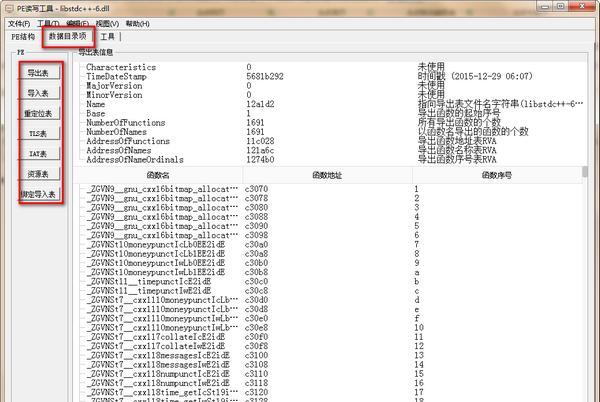Screen dimensions: 600x402
Task: Select the Characteristics row
Action: [329, 67]
